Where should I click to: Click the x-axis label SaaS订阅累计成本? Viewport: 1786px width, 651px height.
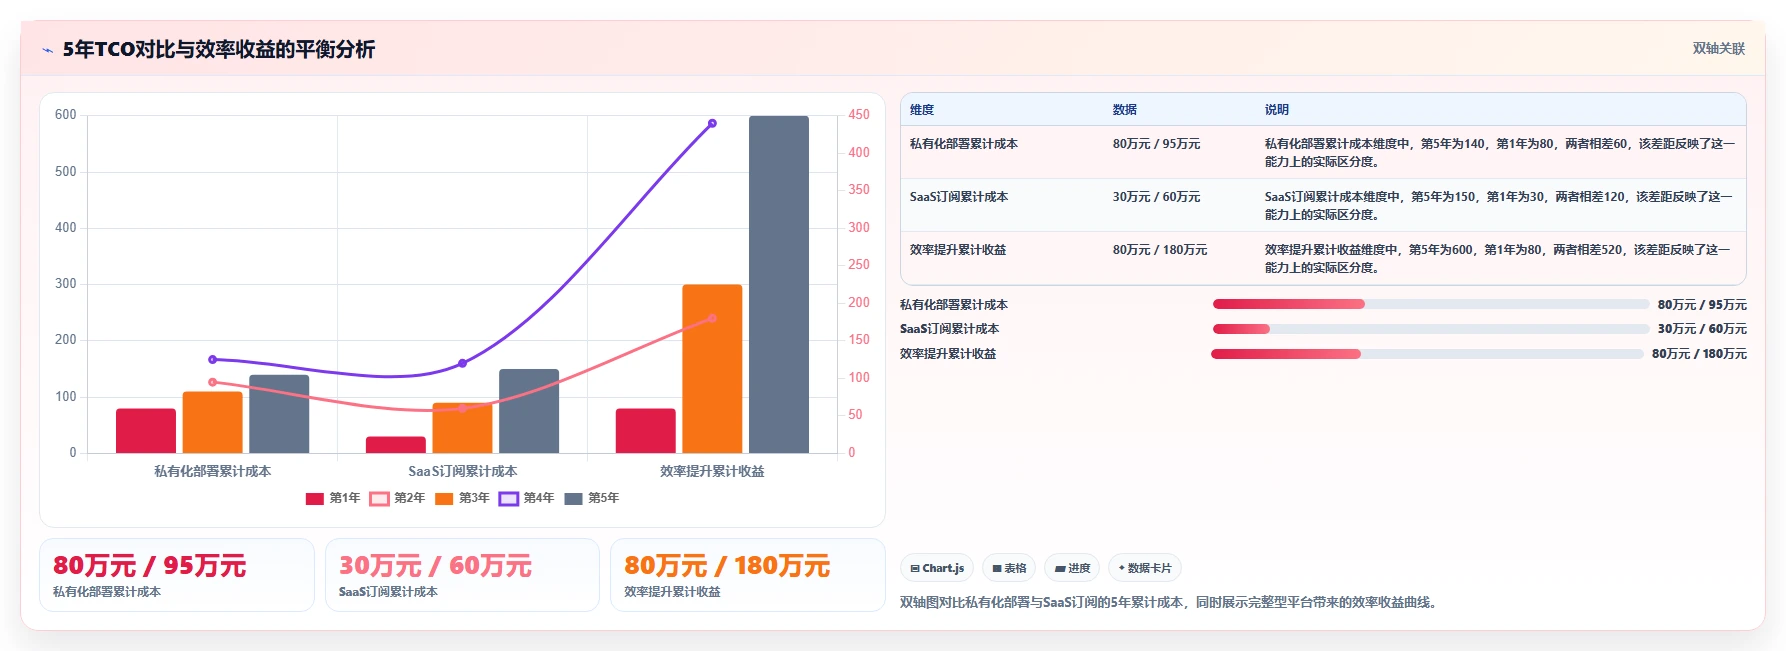click(462, 471)
